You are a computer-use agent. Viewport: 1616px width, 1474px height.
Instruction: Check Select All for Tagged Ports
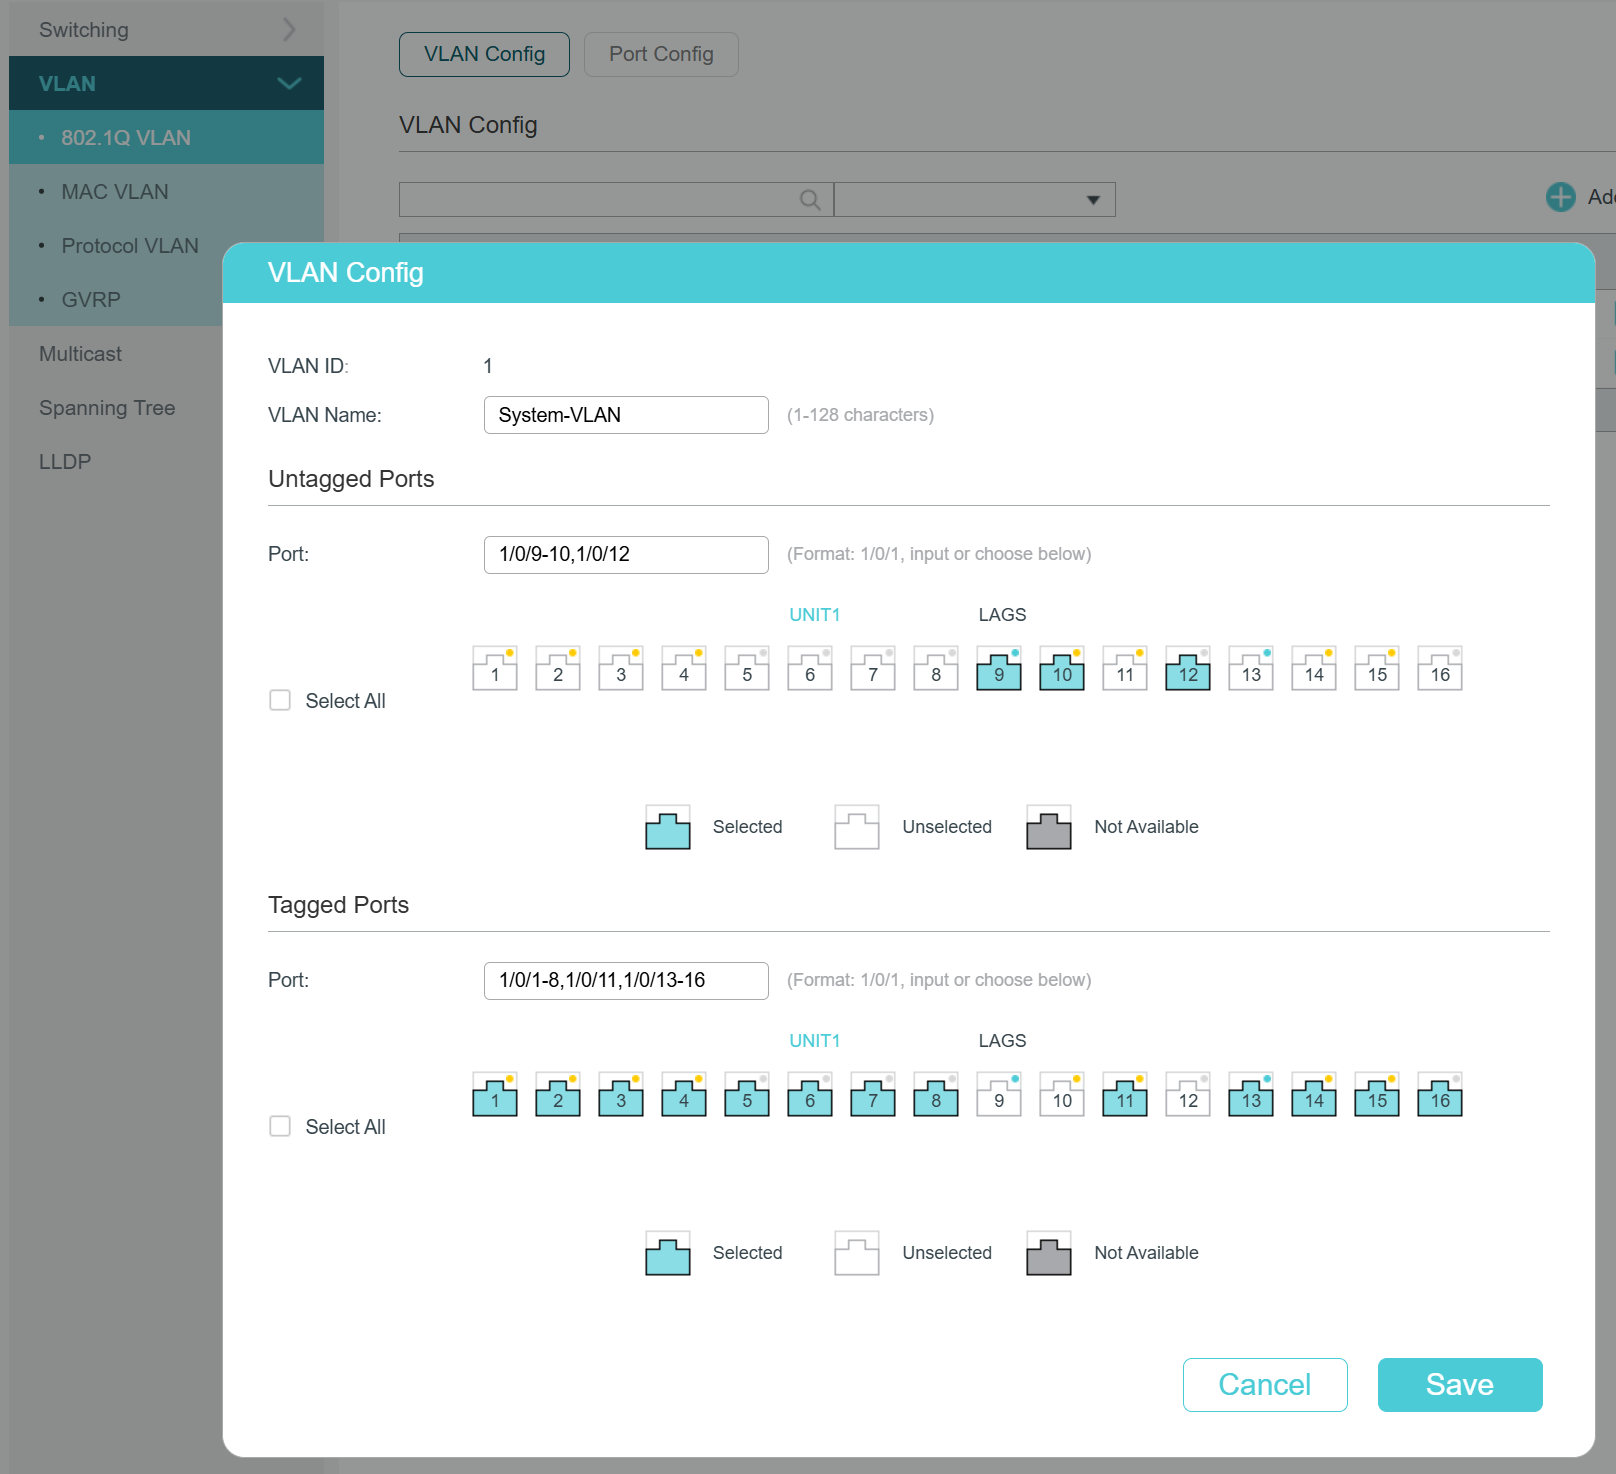click(280, 1127)
